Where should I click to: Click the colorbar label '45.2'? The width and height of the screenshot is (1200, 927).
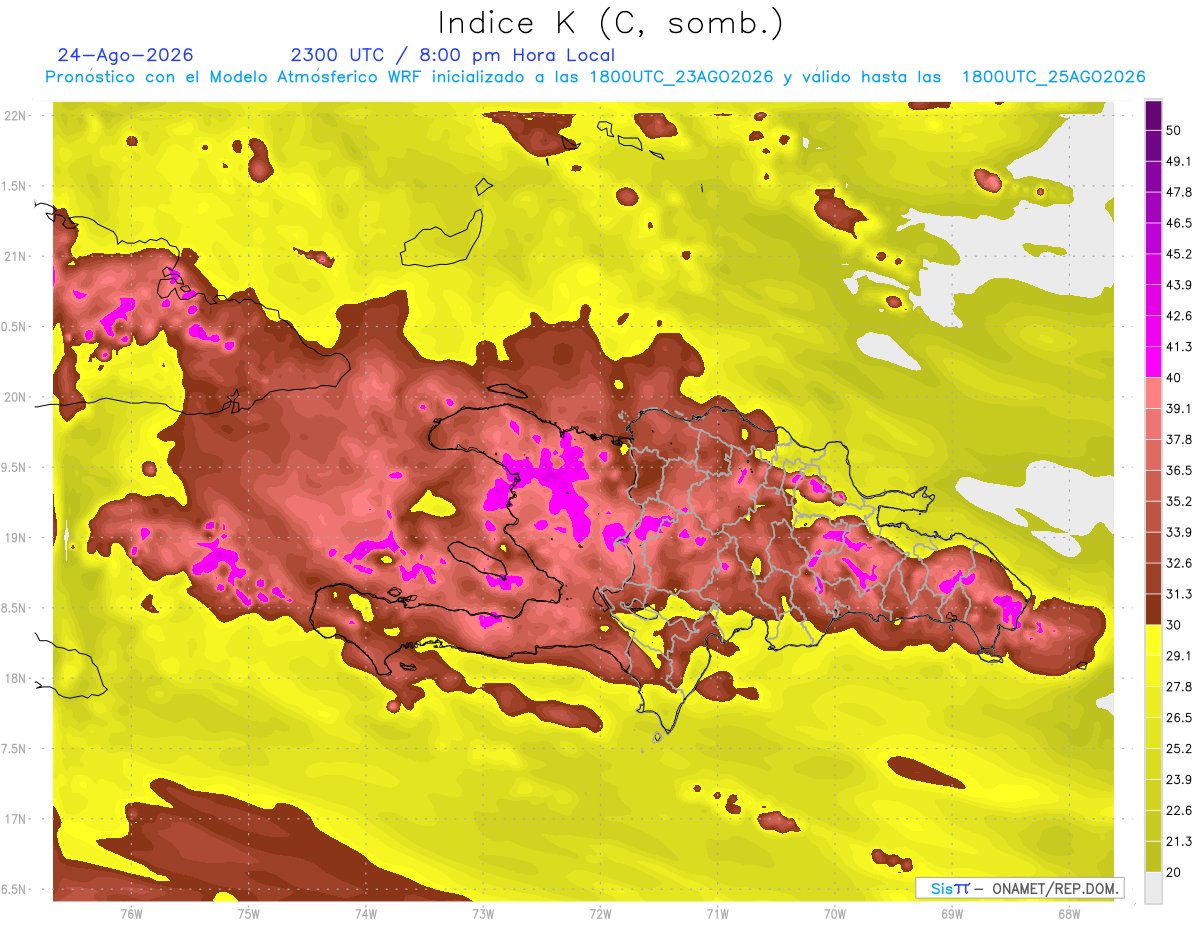pos(1178,254)
